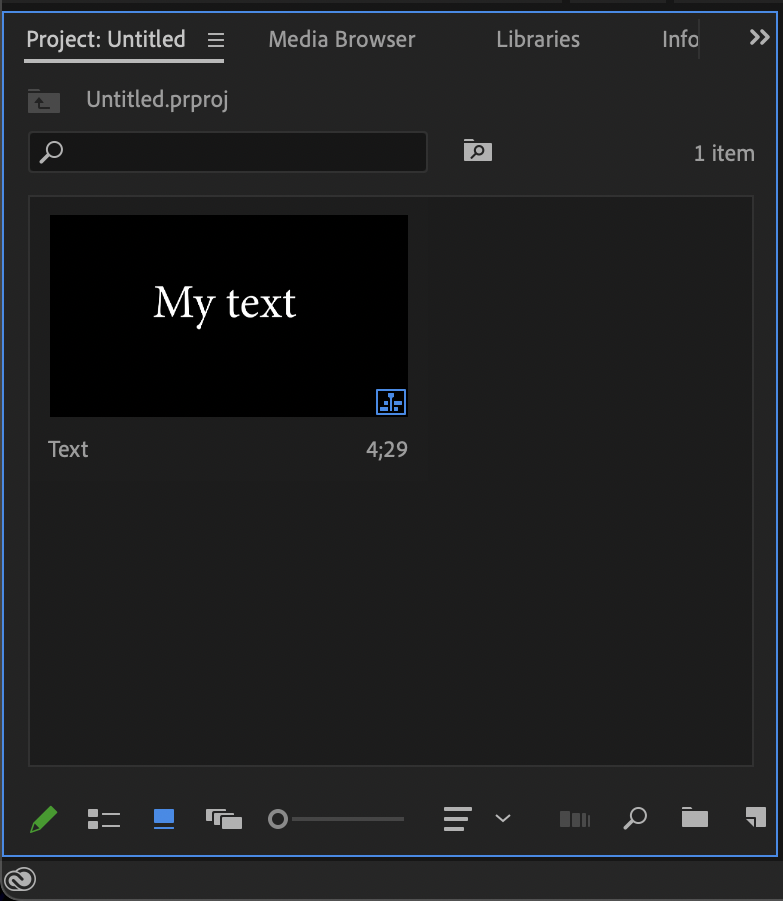The image size is (783, 901).
Task: Toggle Freeform View
Action: pos(224,818)
